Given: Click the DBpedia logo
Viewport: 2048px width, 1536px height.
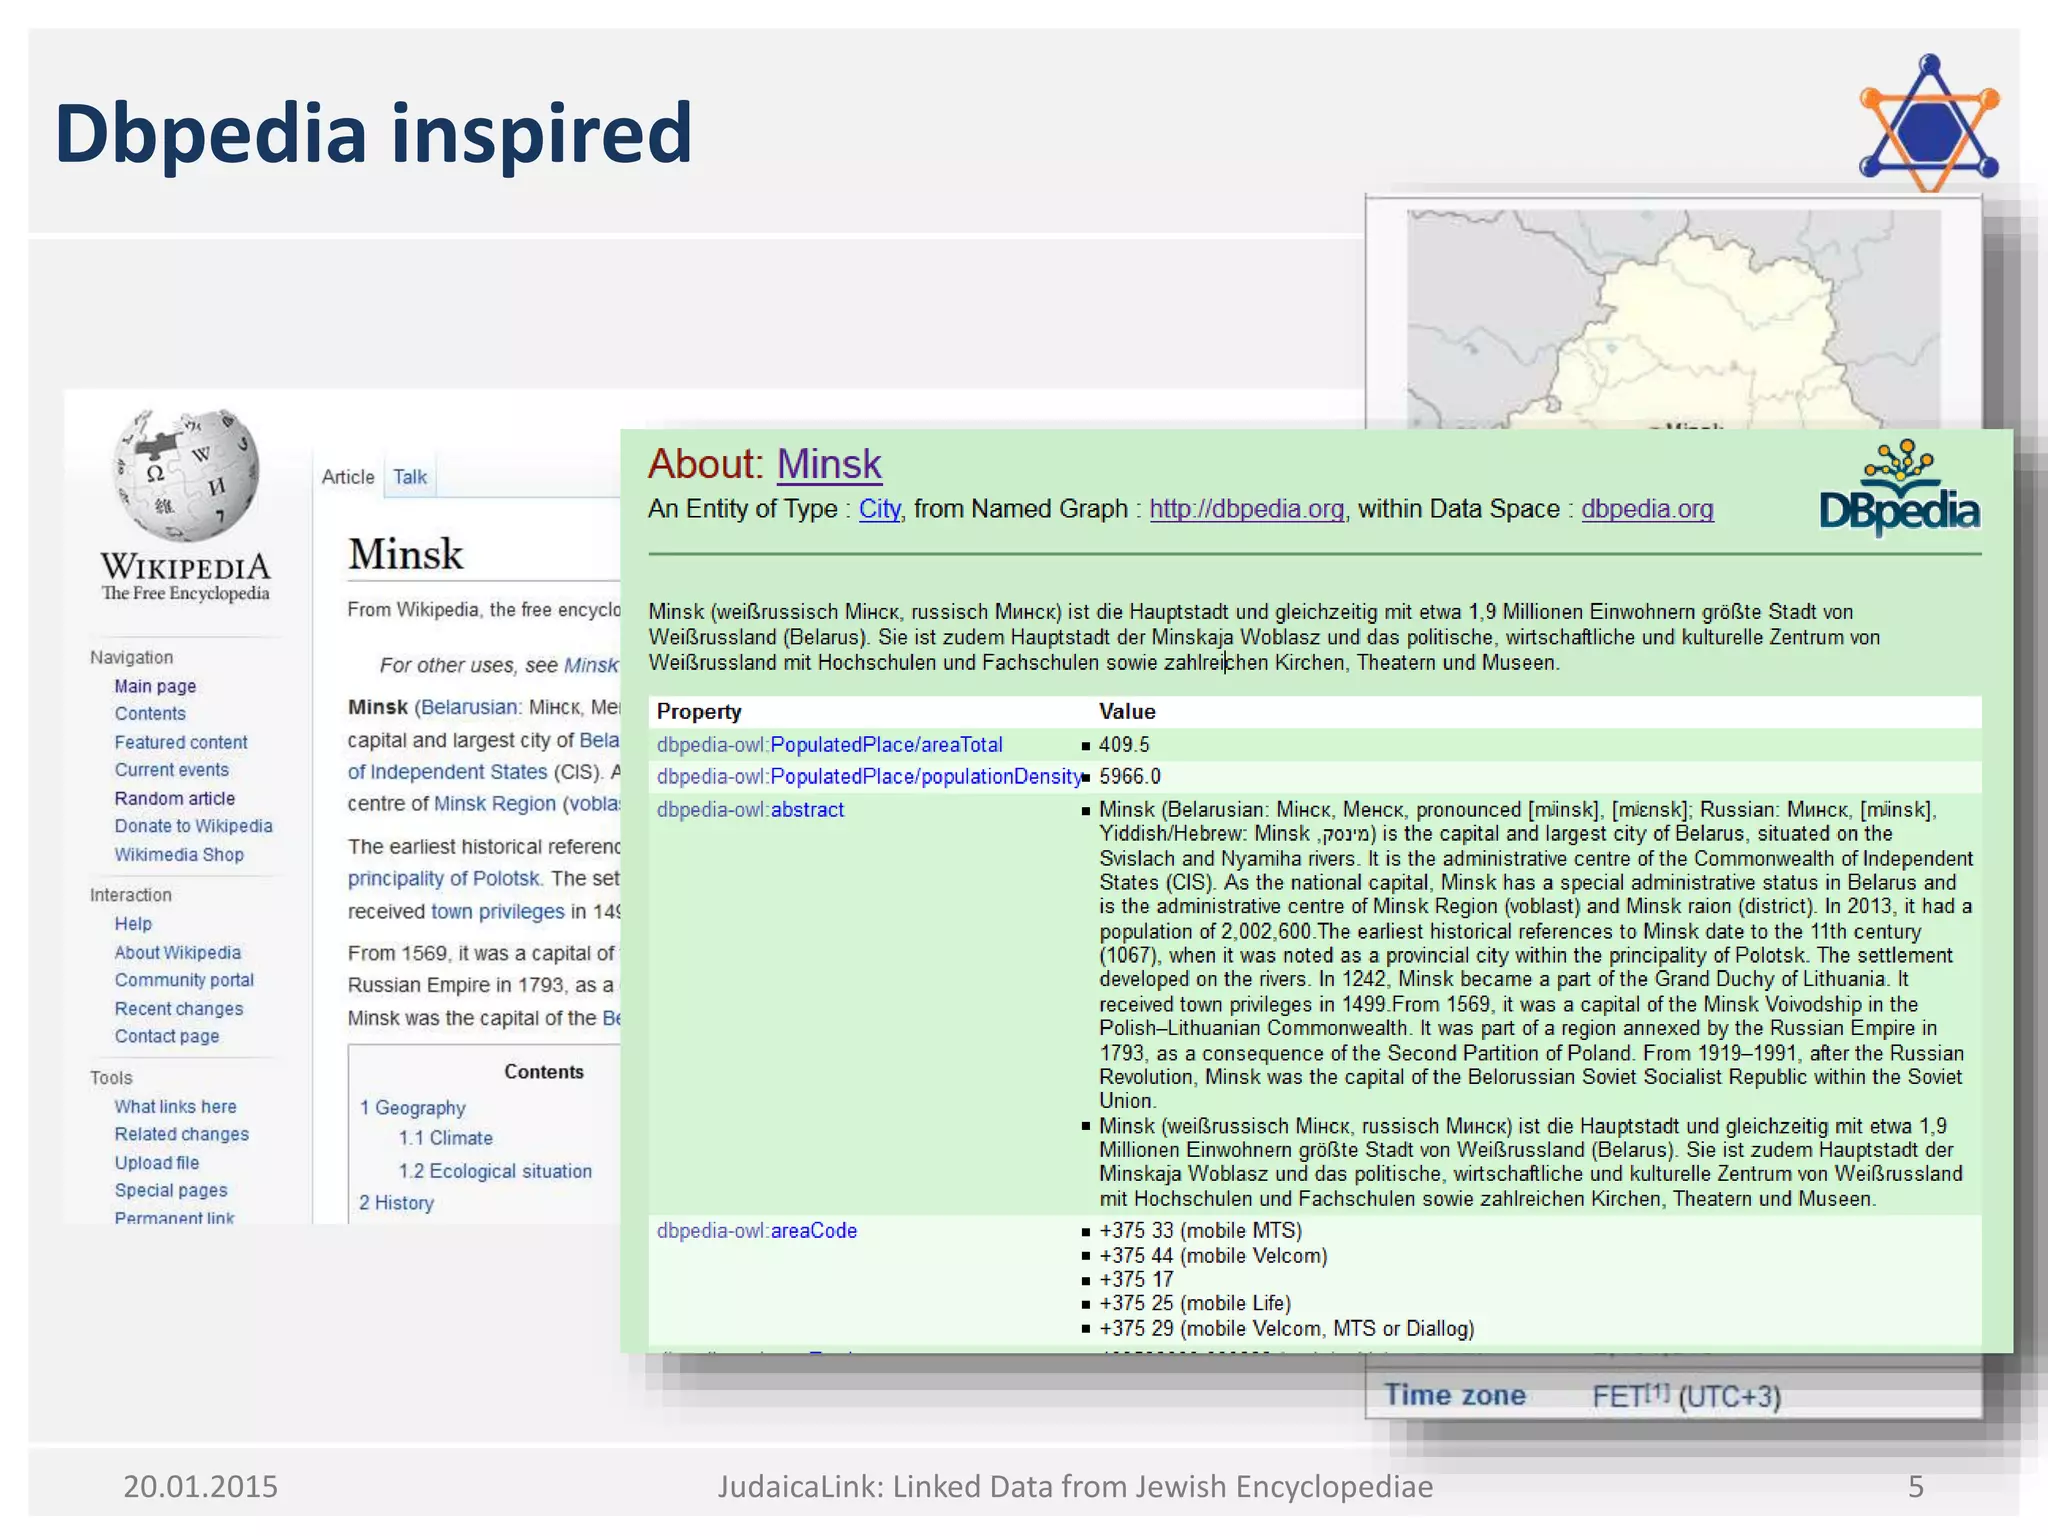Looking at the screenshot, I should coord(1899,488).
